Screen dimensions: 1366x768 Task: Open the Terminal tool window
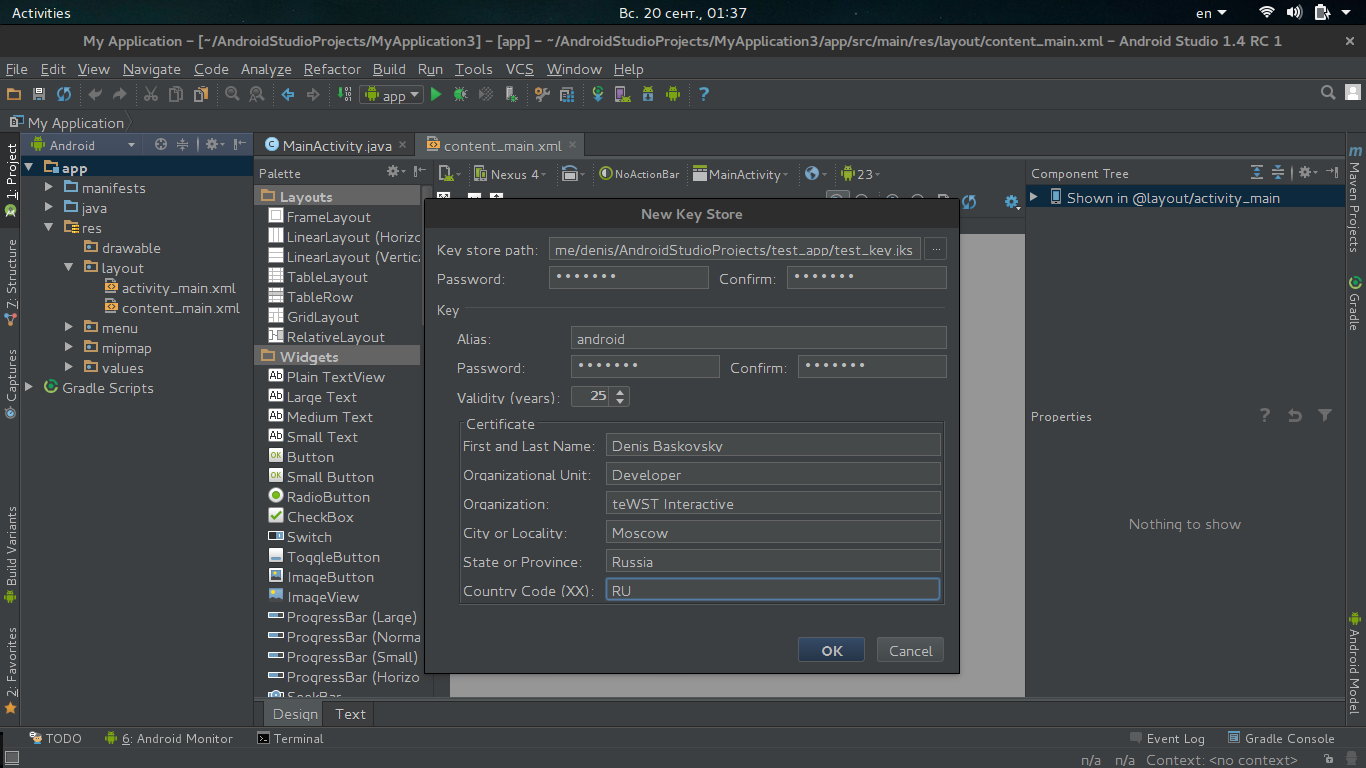click(x=290, y=738)
